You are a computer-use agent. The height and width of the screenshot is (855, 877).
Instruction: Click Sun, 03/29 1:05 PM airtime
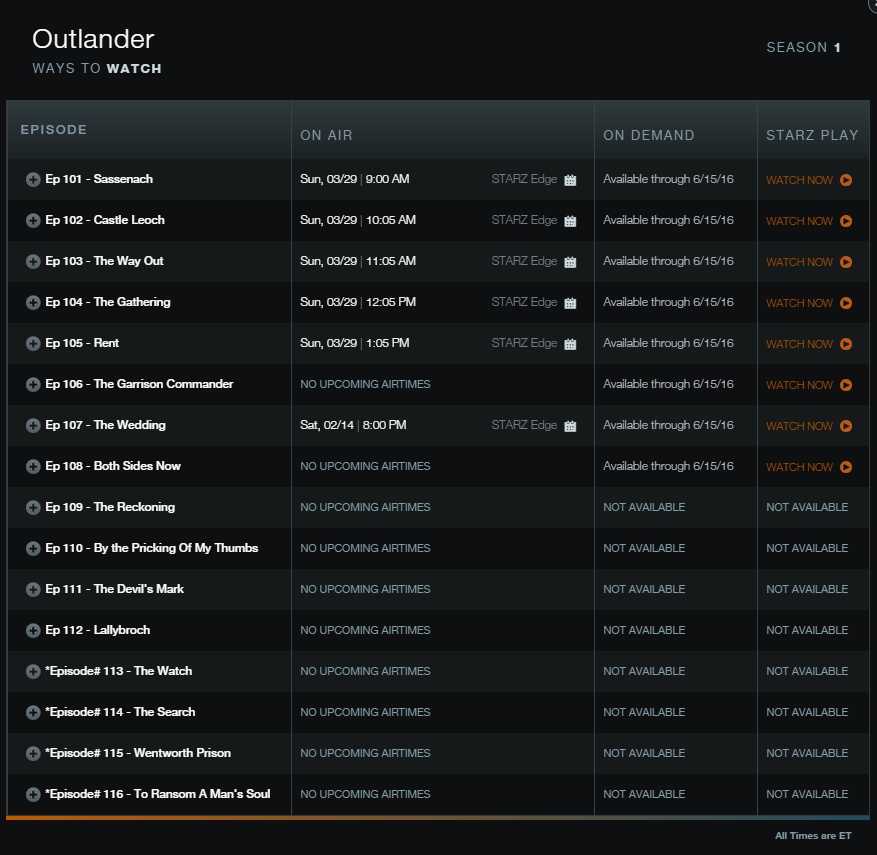click(x=355, y=343)
